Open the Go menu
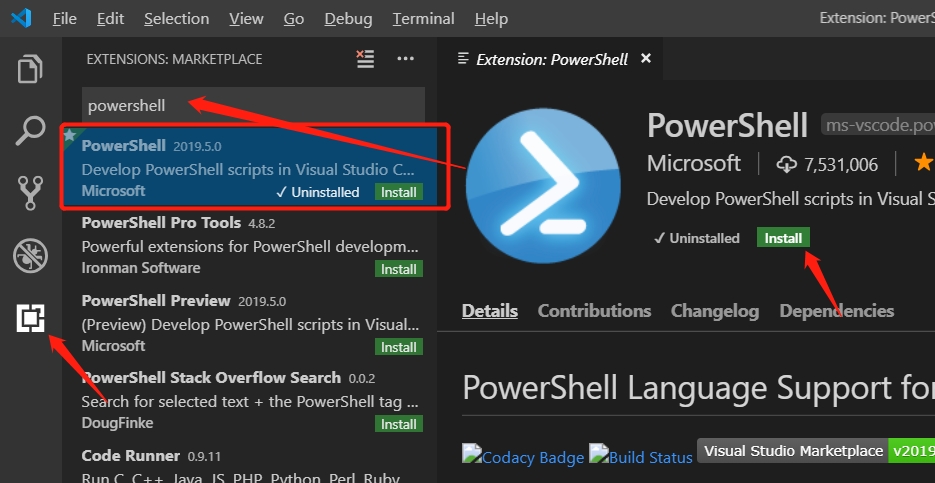935x483 pixels. 294,18
